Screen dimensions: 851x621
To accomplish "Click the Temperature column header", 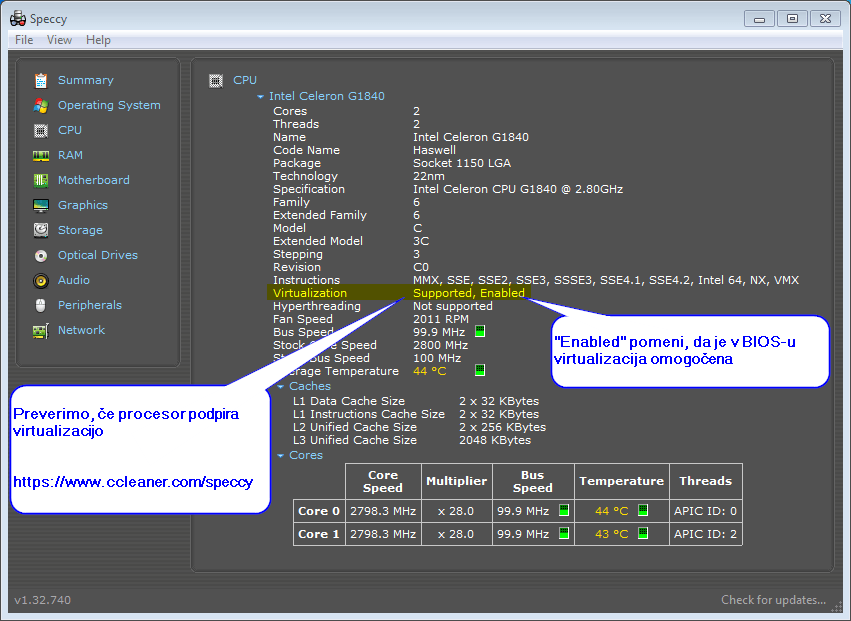I will [x=621, y=481].
